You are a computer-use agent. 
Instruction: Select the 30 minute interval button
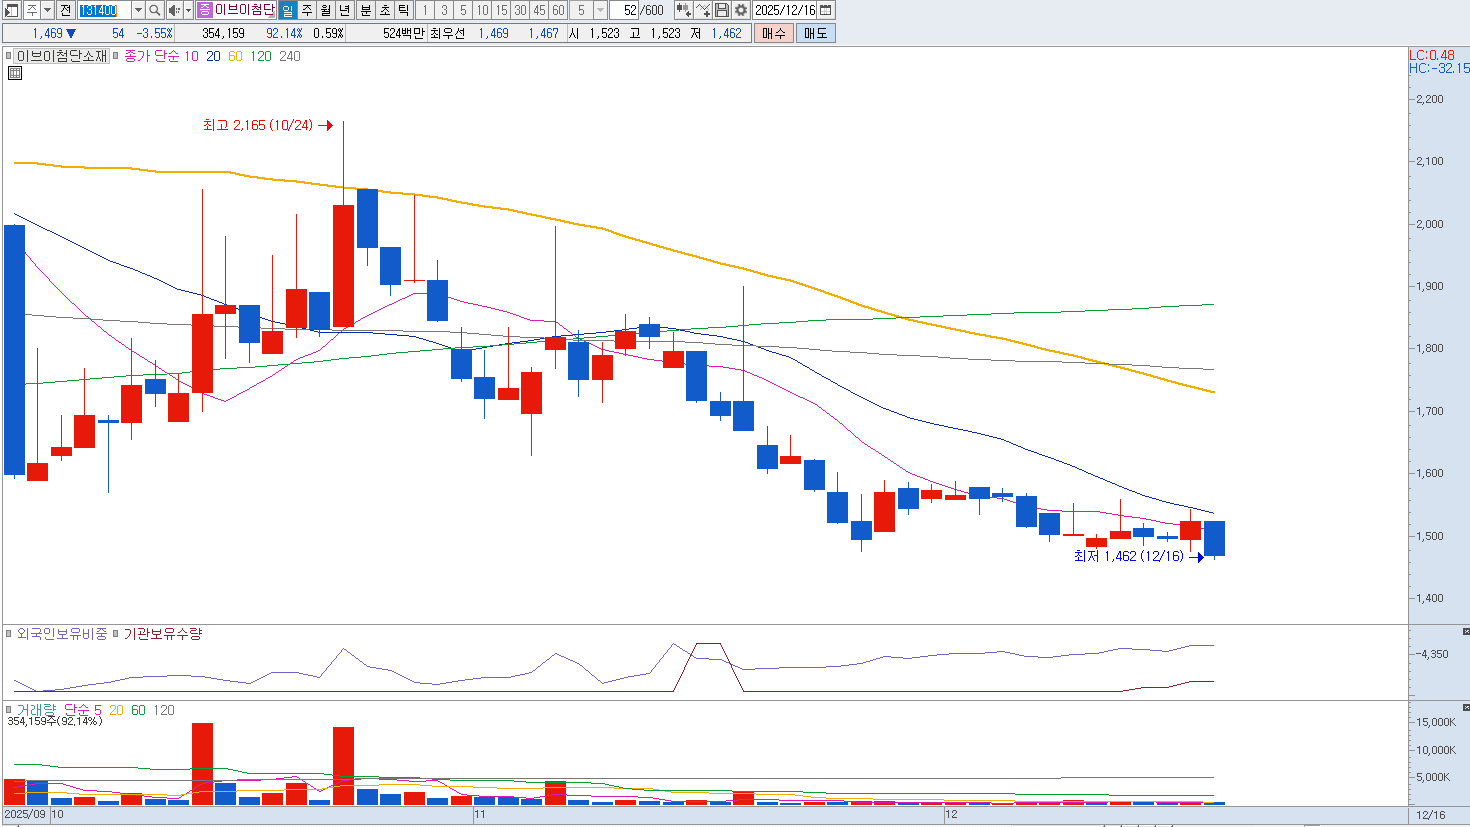pyautogui.click(x=520, y=10)
